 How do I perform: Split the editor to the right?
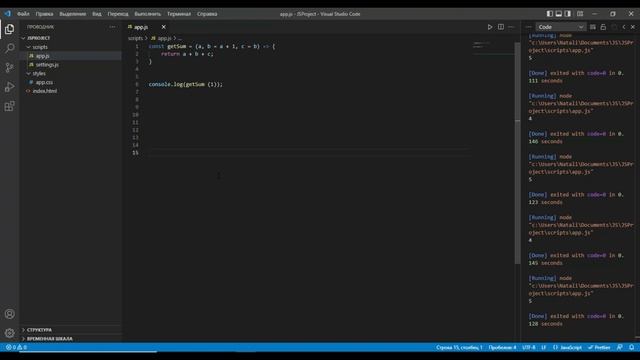coord(501,27)
